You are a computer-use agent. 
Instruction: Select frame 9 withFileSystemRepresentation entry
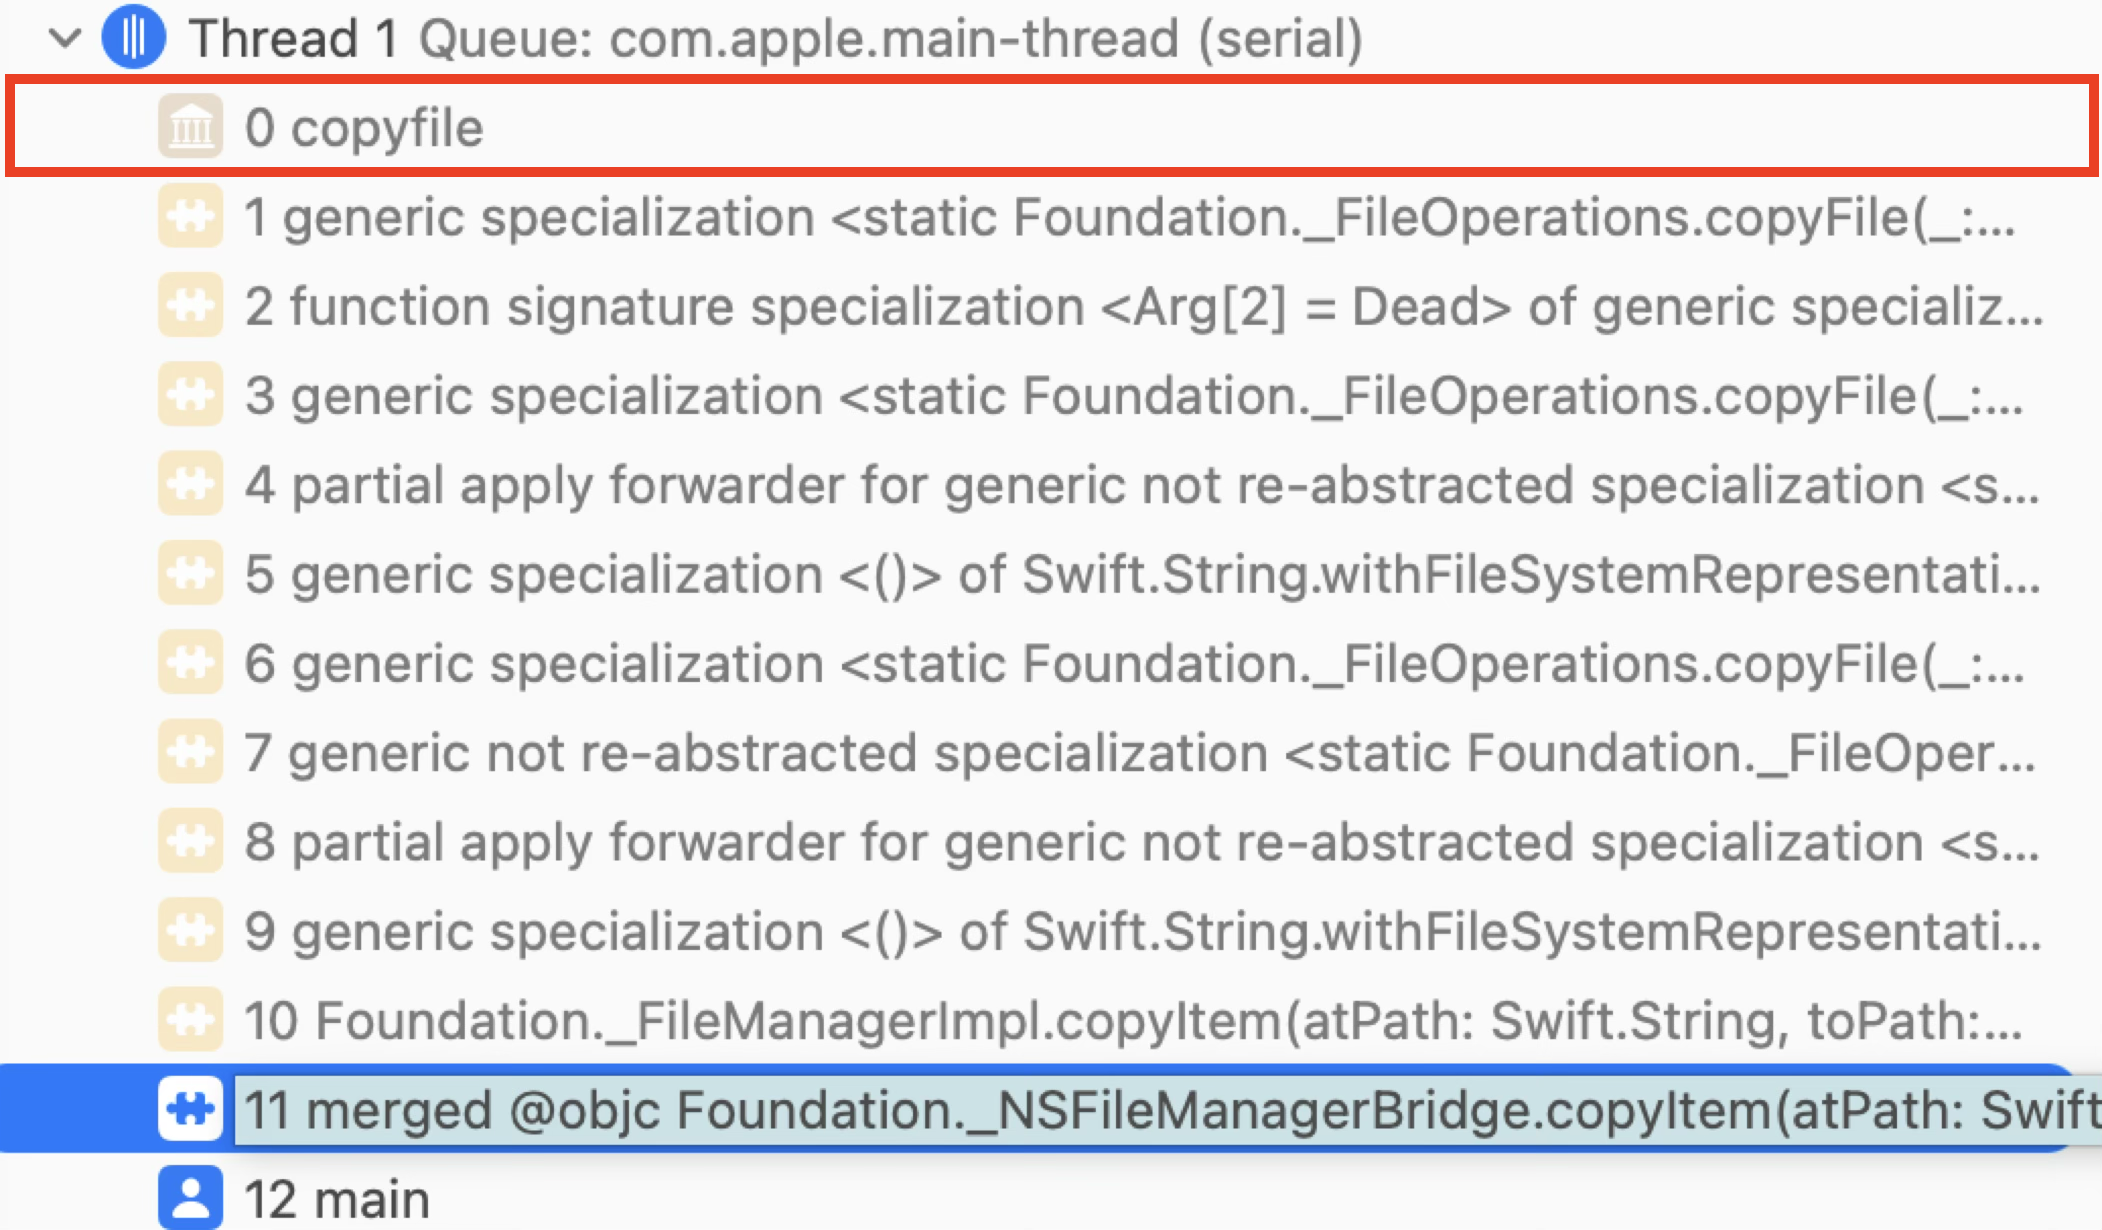click(x=1051, y=931)
